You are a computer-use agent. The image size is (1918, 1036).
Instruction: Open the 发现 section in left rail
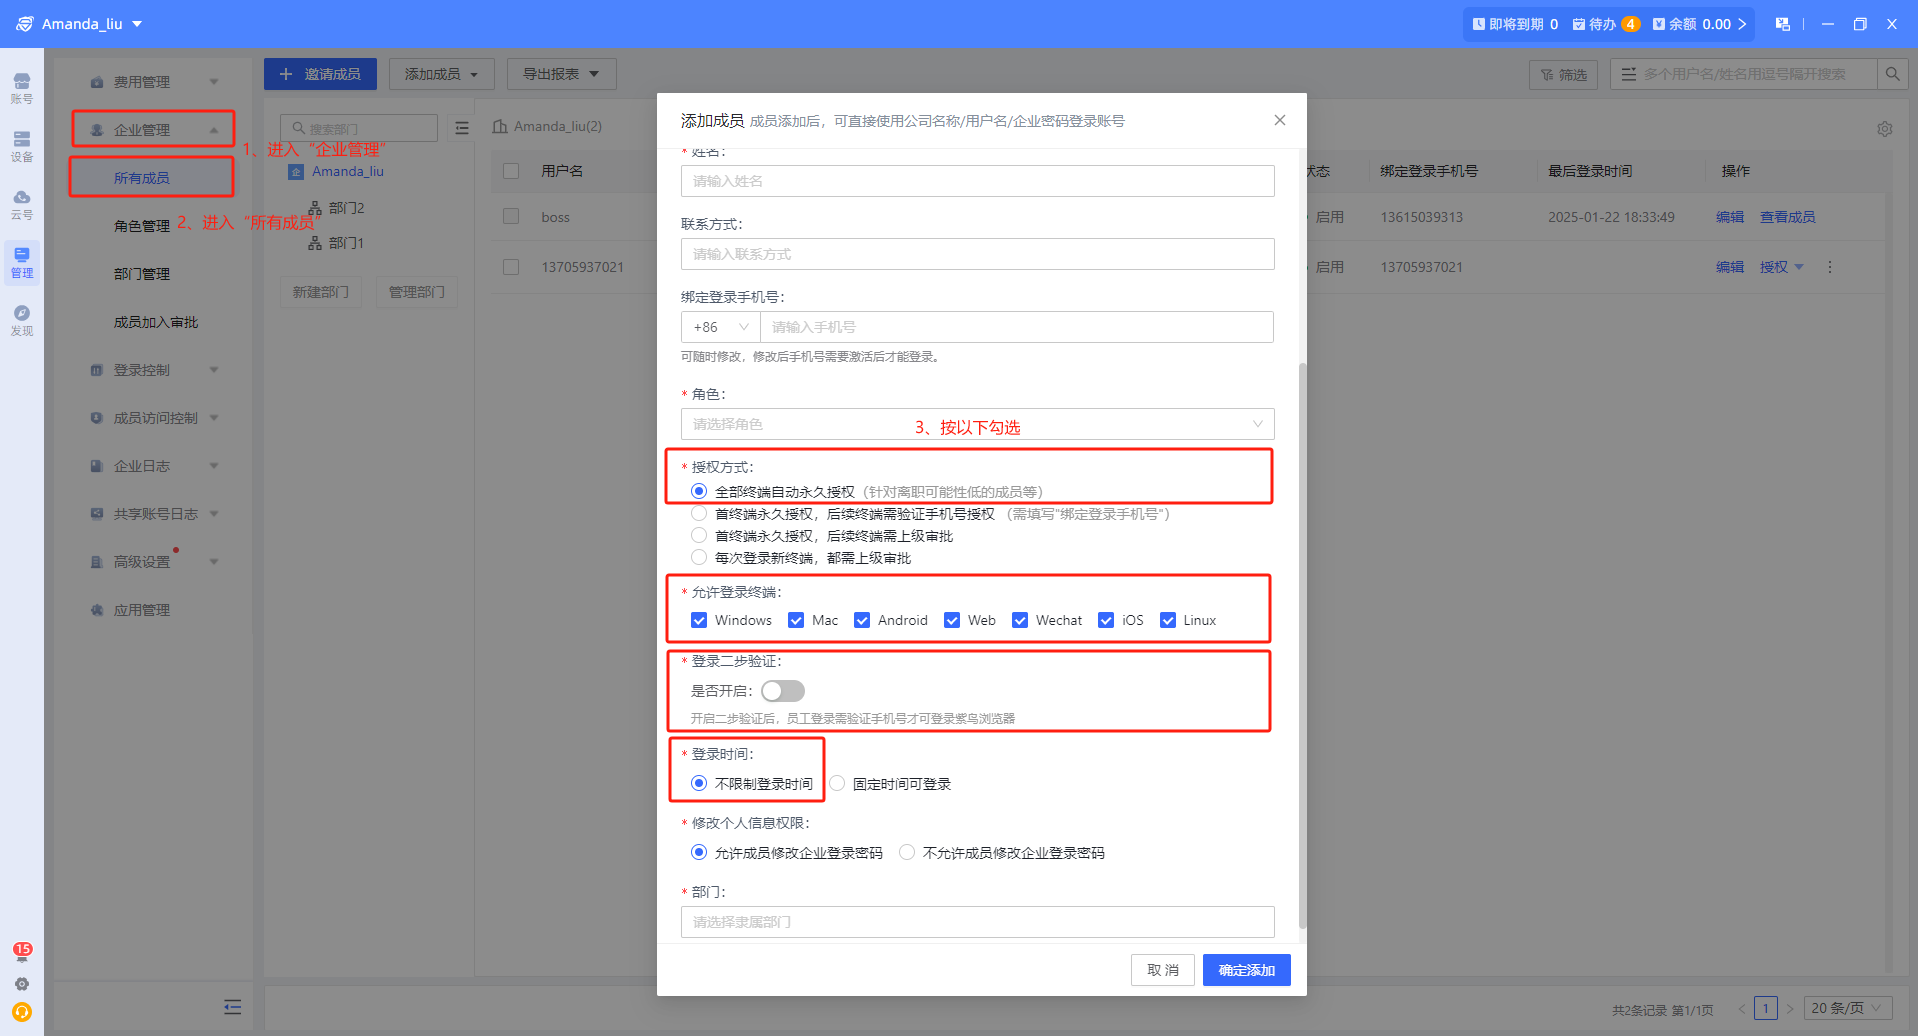click(22, 320)
